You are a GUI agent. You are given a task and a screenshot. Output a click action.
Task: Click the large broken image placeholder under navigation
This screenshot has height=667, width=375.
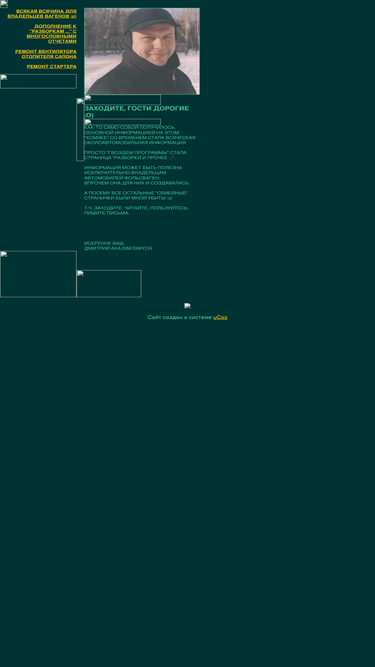(x=38, y=274)
